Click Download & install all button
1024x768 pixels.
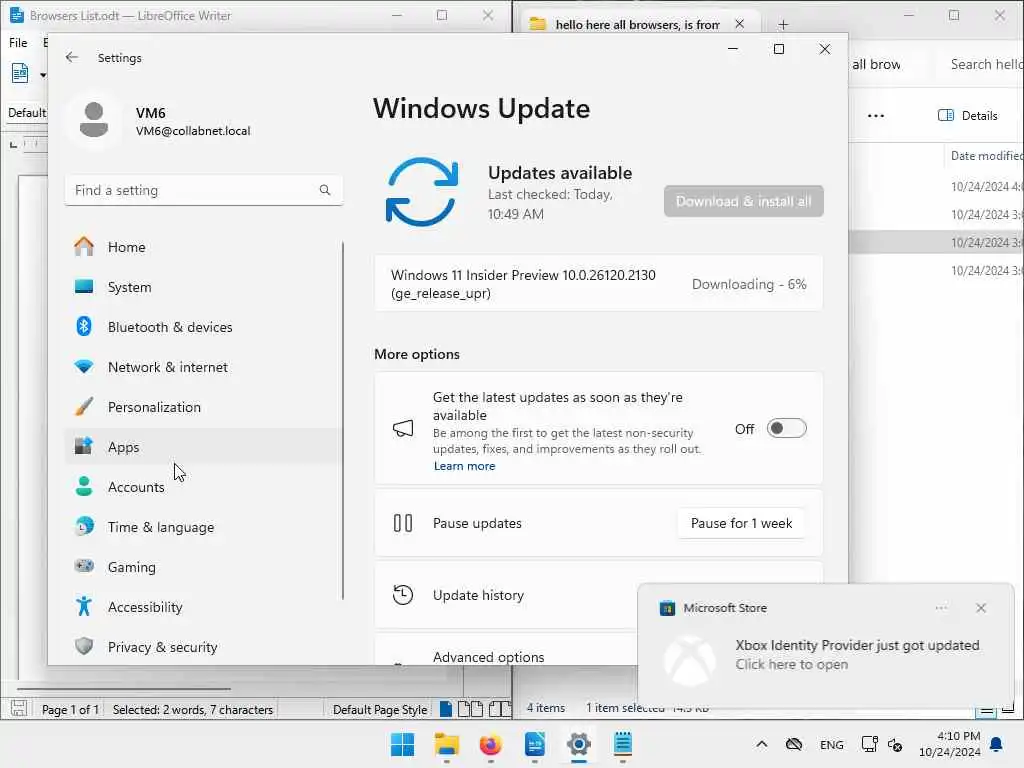743,201
